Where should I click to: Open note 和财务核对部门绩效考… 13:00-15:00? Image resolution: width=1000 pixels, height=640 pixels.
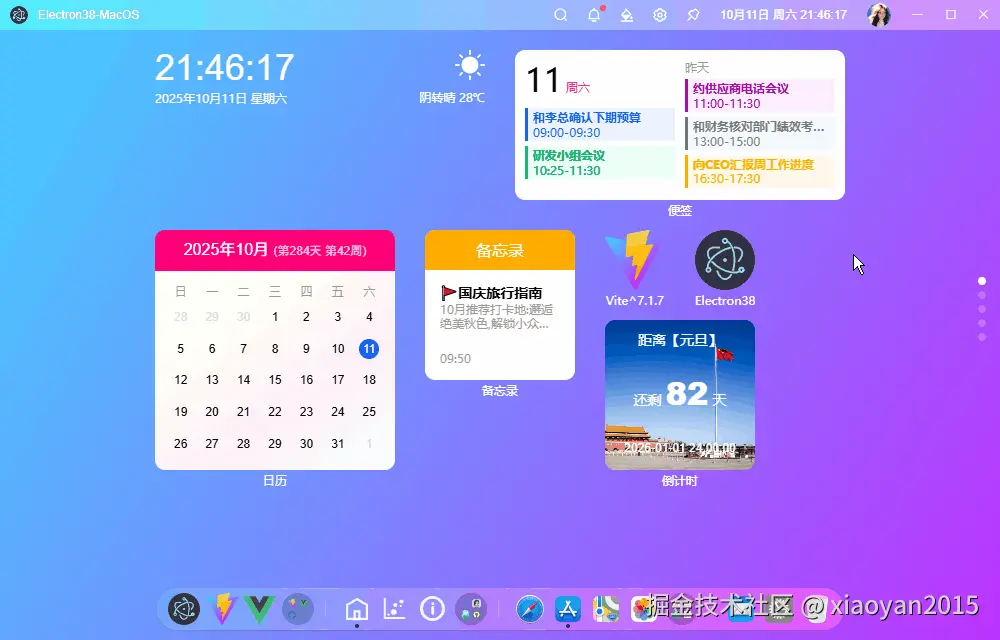pos(760,133)
